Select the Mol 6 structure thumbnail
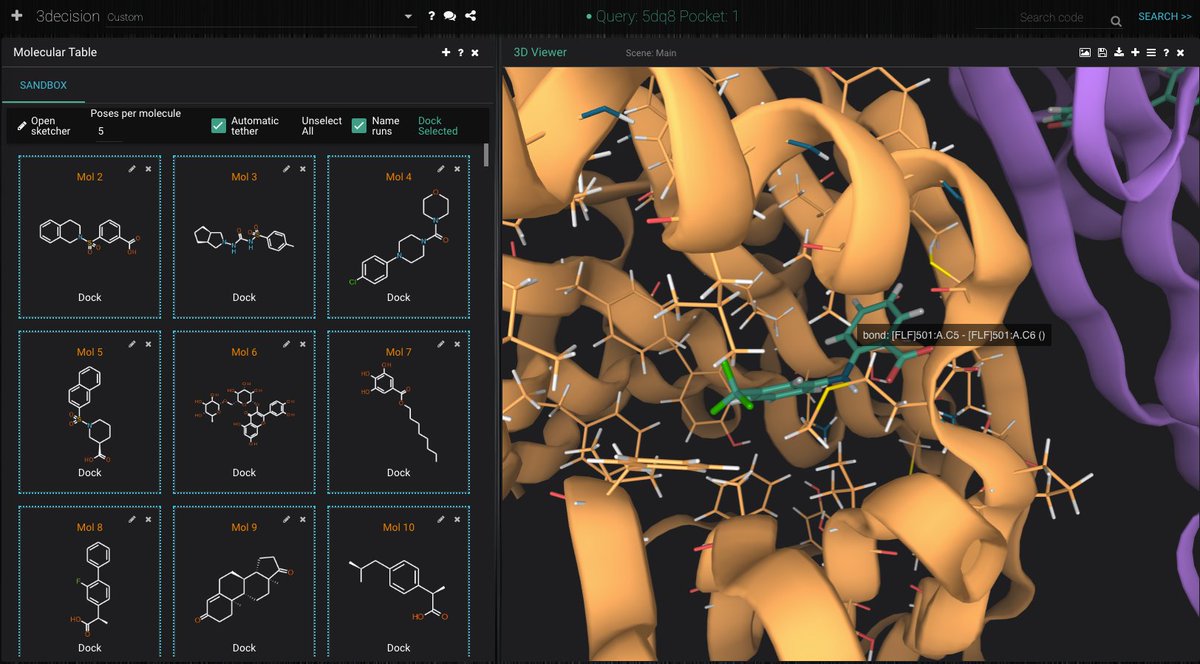The width and height of the screenshot is (1200, 664). click(x=244, y=412)
